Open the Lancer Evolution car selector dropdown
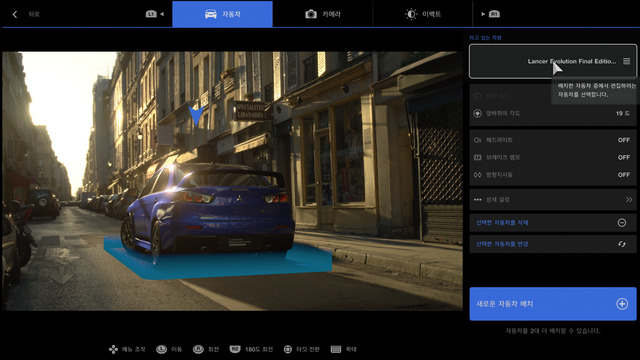The image size is (640, 360). (x=553, y=61)
